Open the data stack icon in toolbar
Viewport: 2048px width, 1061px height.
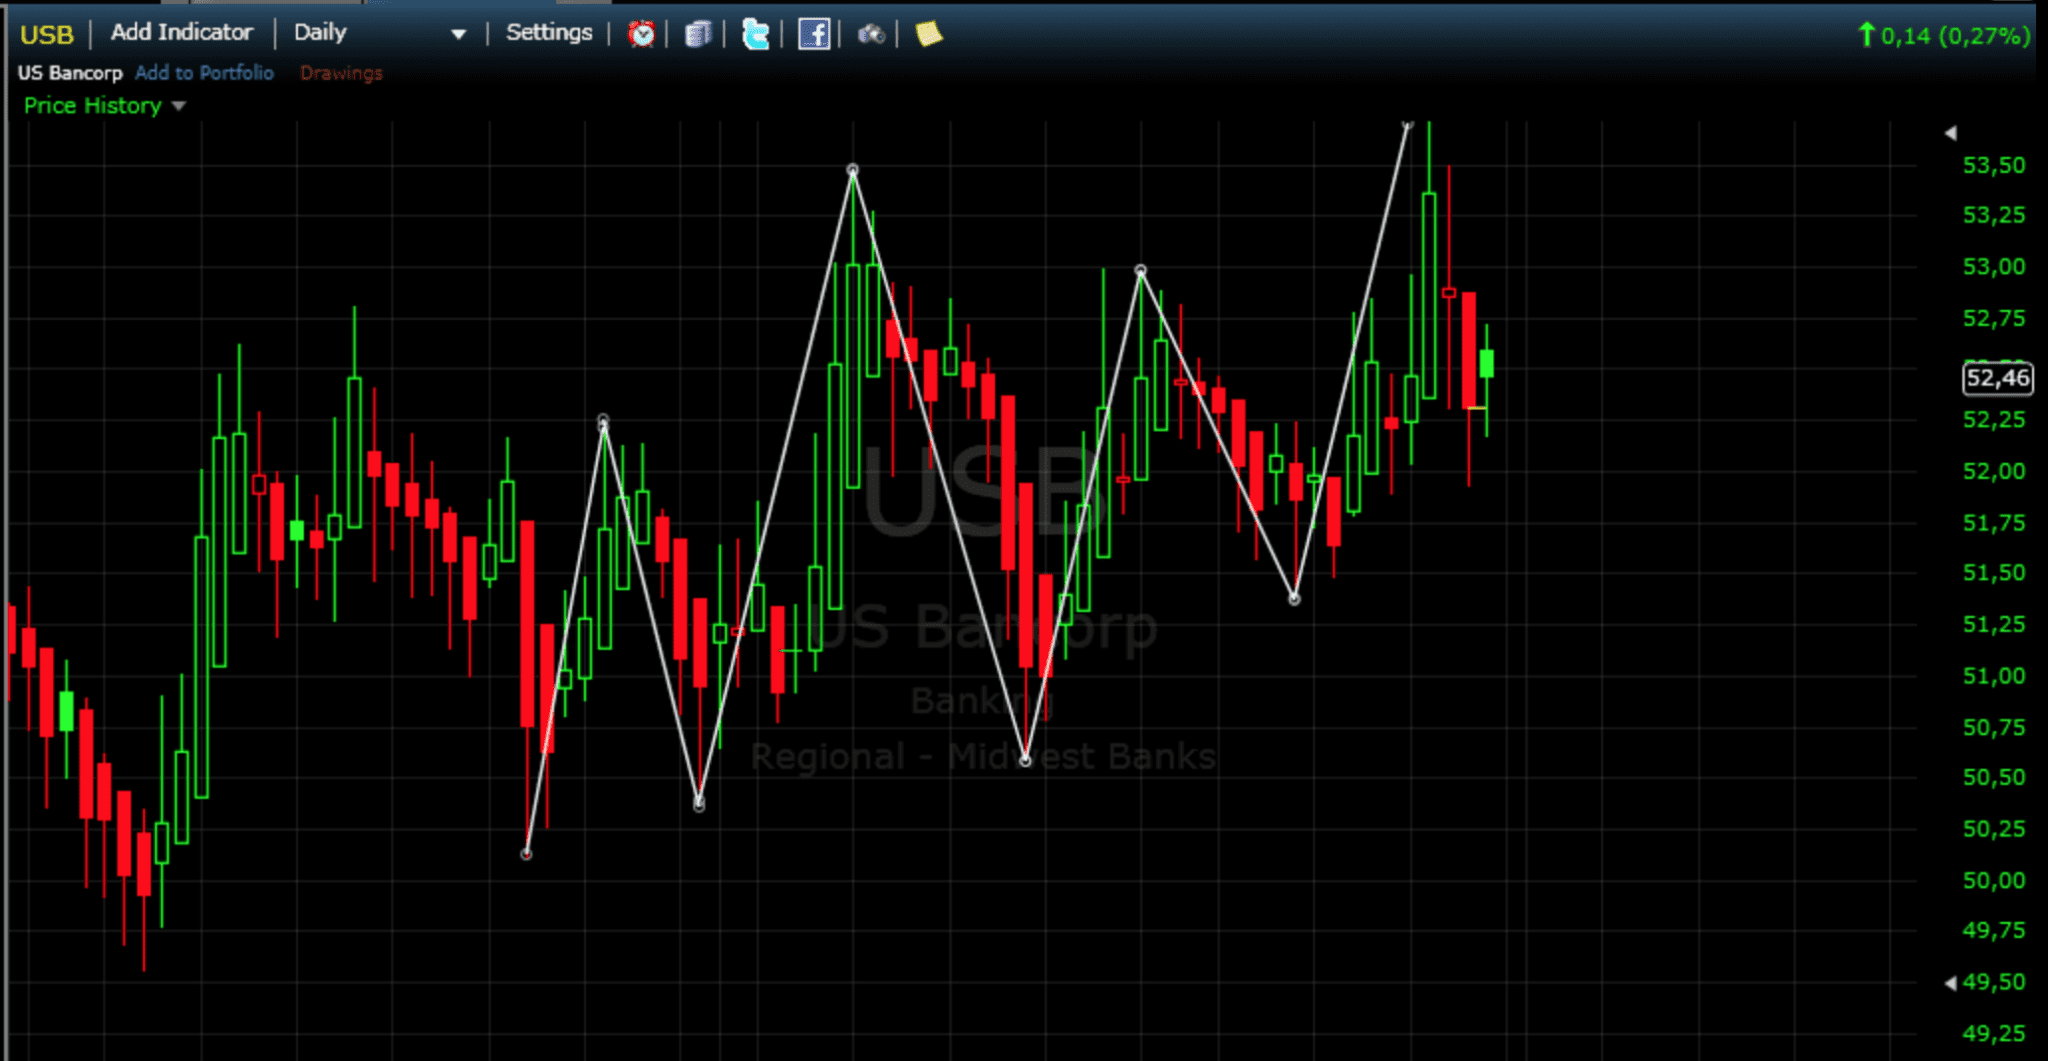pyautogui.click(x=698, y=34)
